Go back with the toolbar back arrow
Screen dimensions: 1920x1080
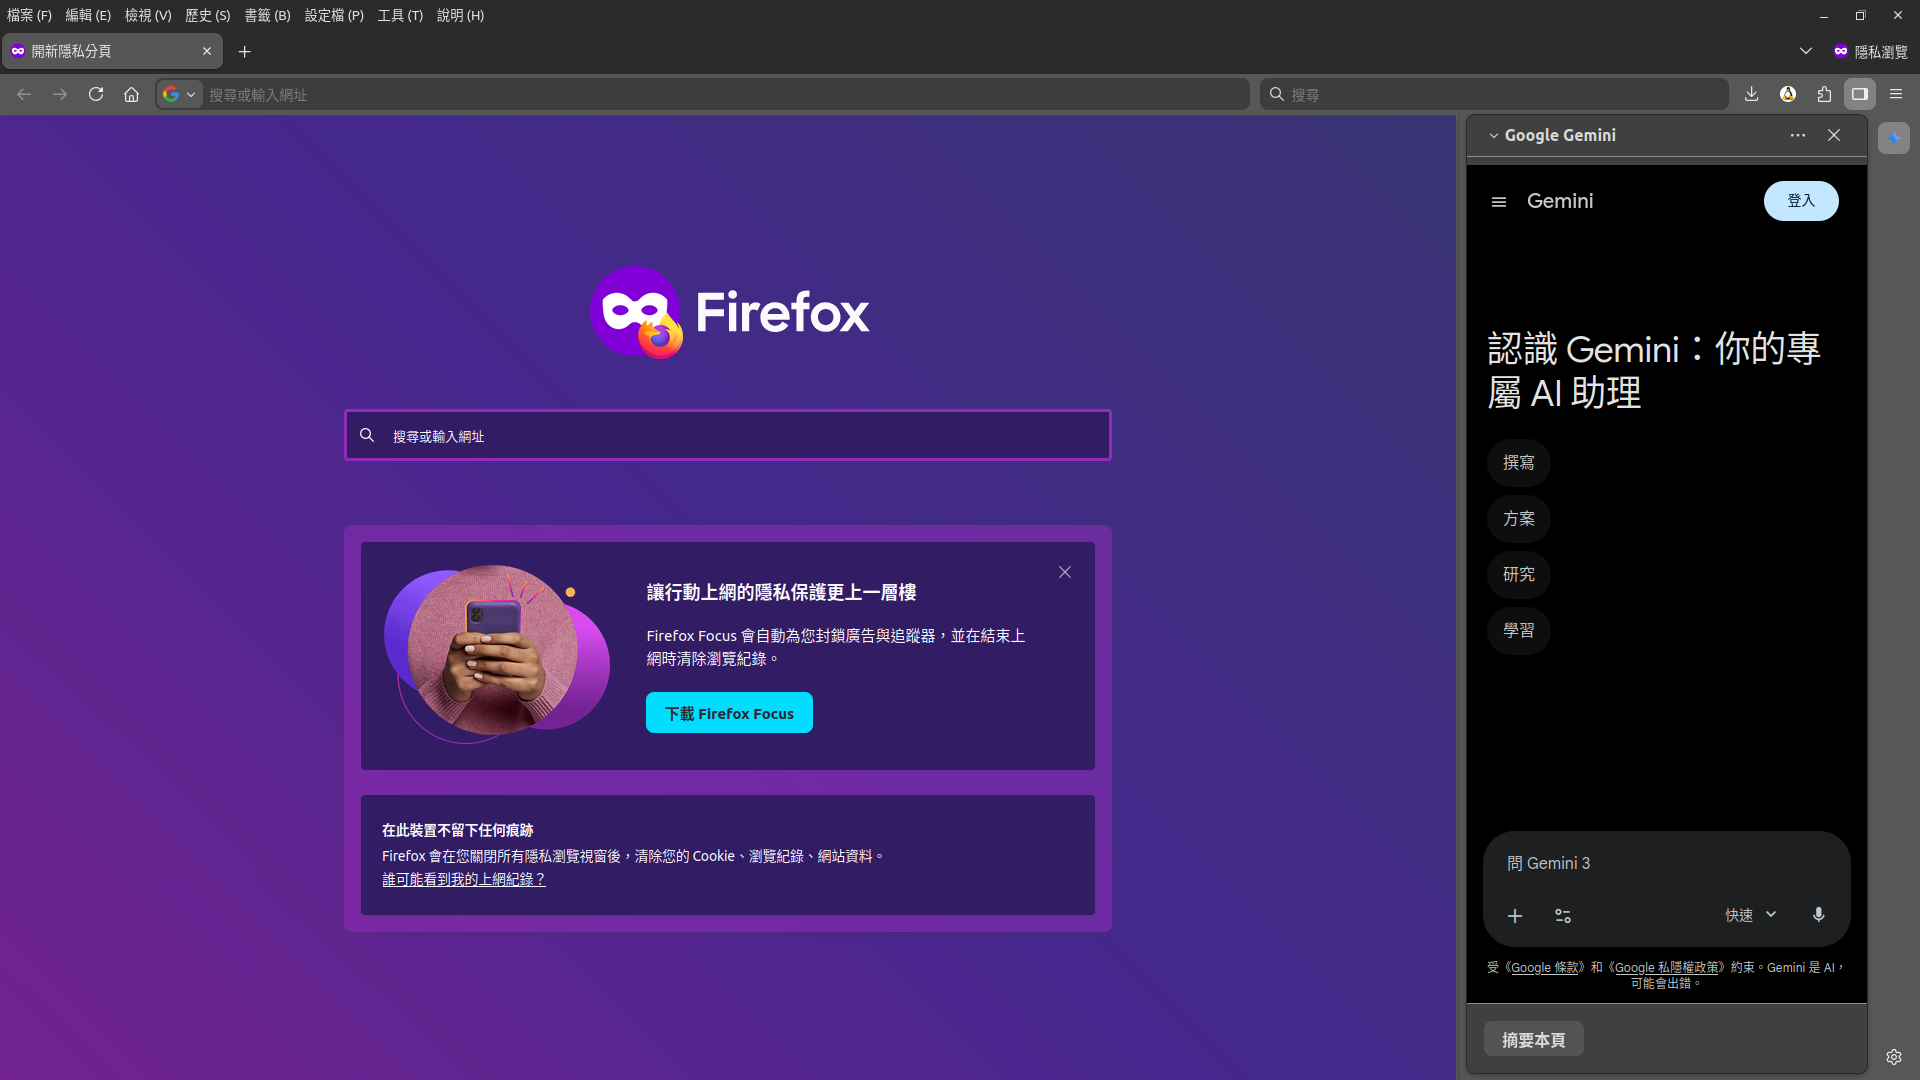tap(24, 94)
